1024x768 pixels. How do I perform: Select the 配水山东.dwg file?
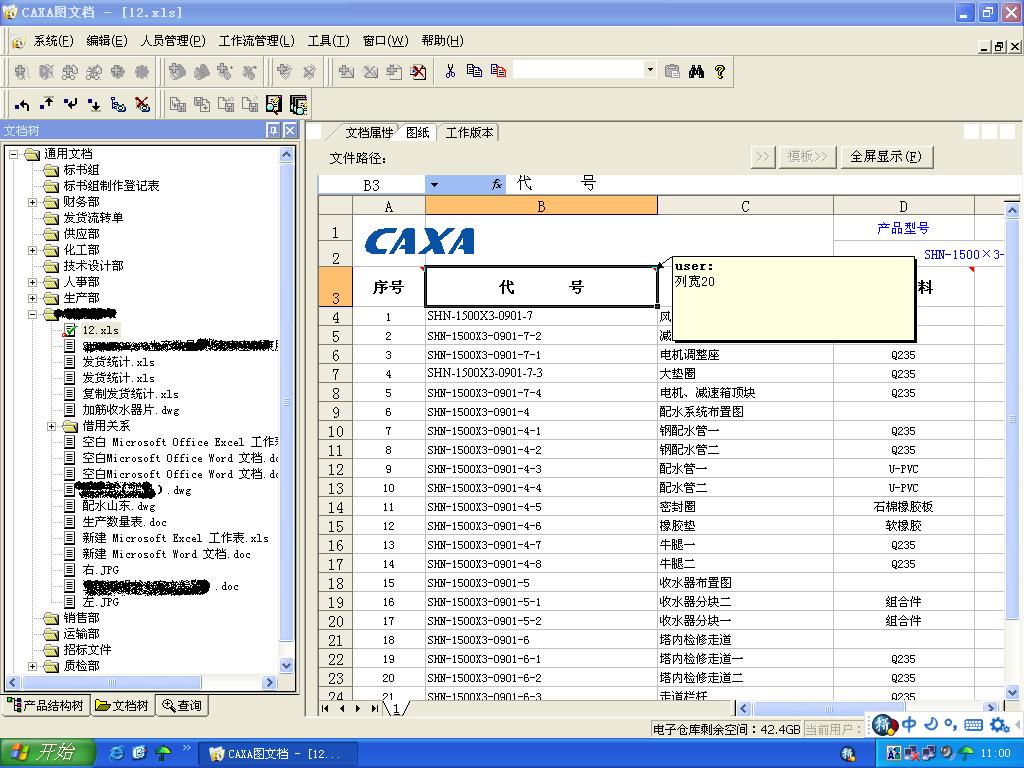click(x=118, y=506)
